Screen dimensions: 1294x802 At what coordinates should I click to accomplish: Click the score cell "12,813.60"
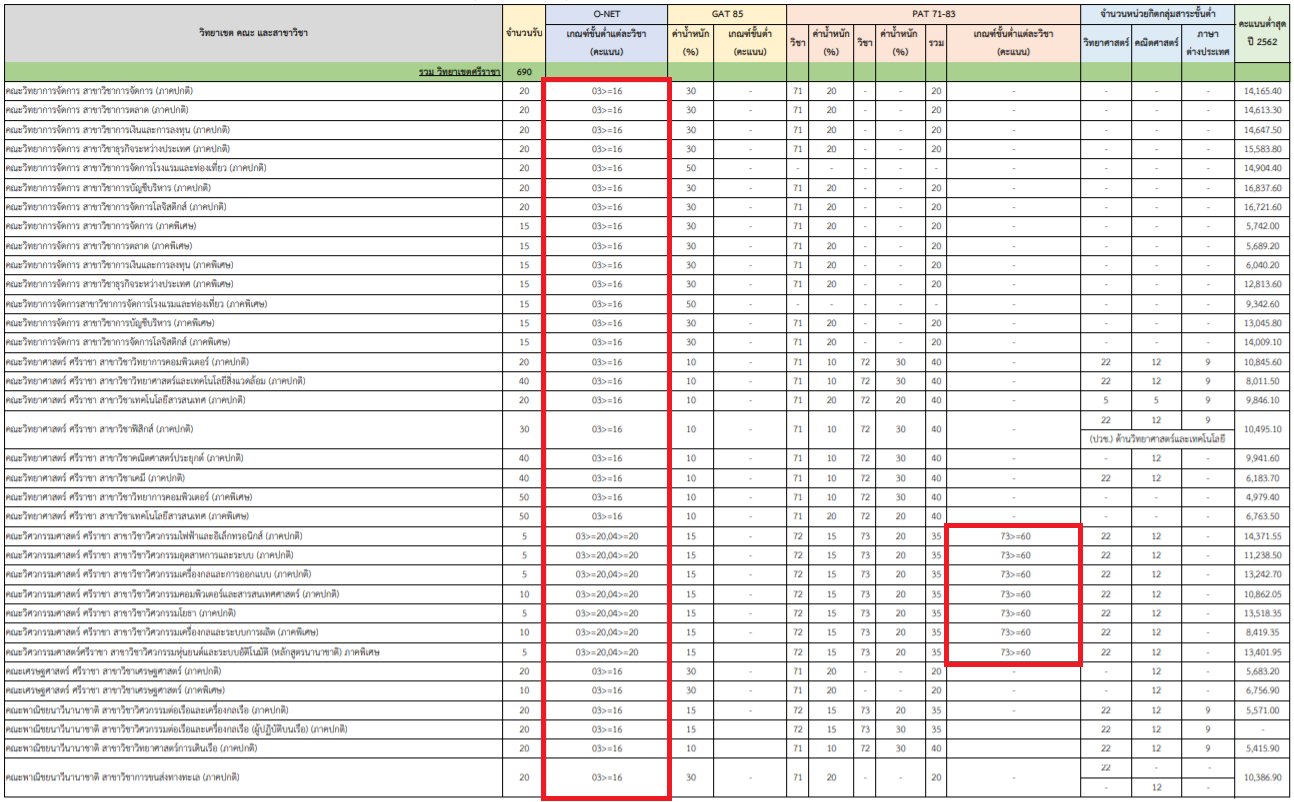coord(1262,284)
